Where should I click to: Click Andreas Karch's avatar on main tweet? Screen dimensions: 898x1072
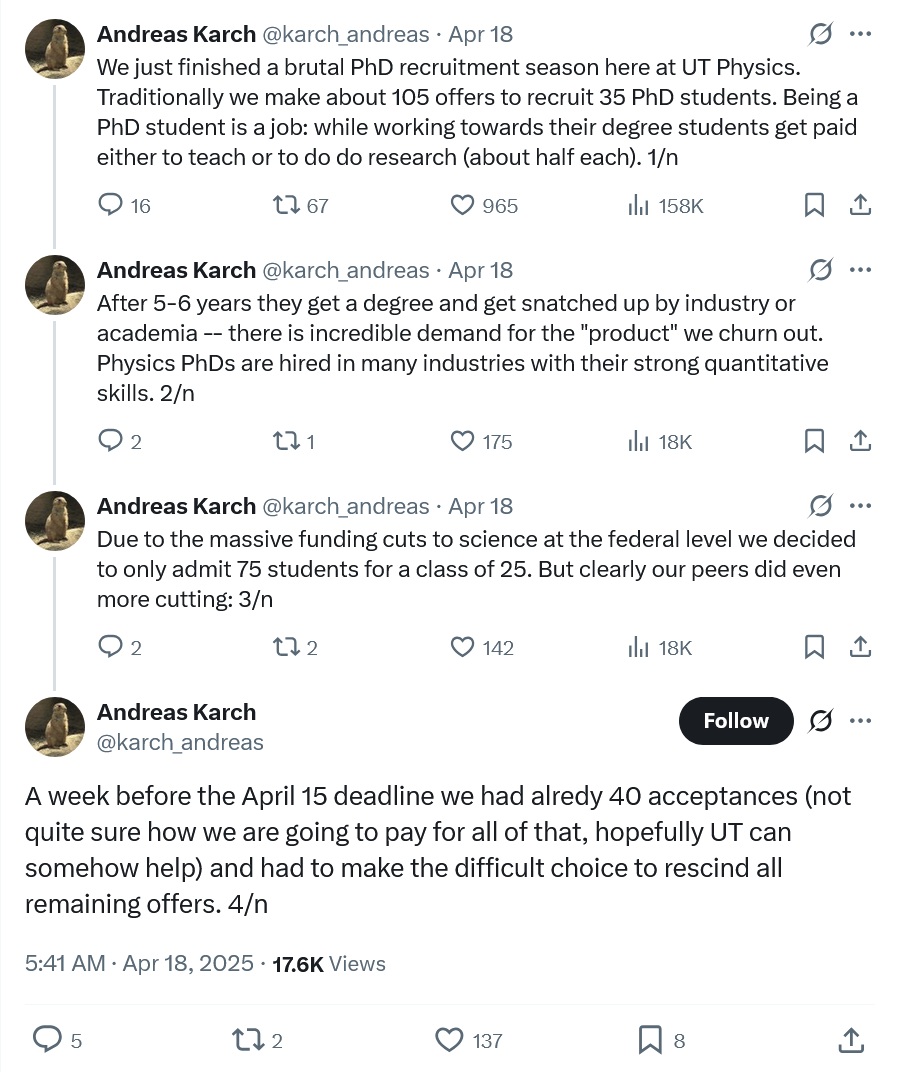click(55, 727)
